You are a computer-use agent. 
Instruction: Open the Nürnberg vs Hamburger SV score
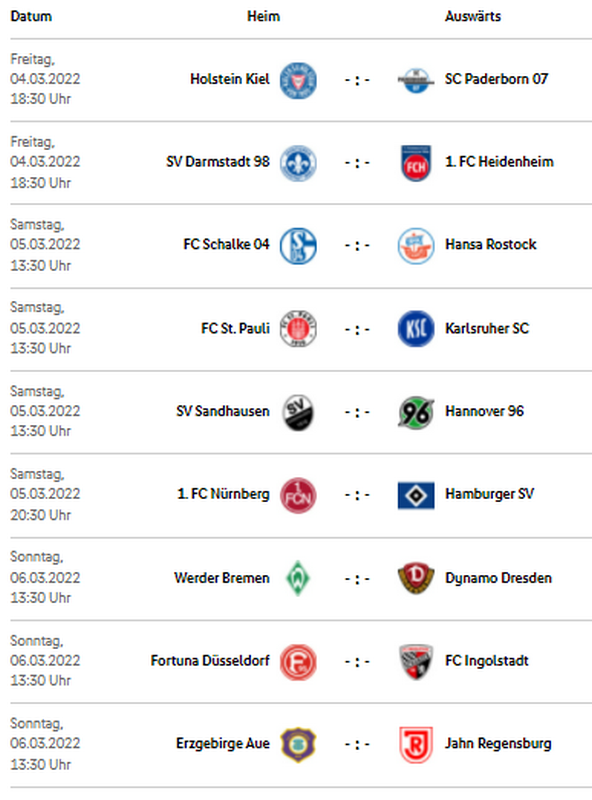tap(357, 495)
